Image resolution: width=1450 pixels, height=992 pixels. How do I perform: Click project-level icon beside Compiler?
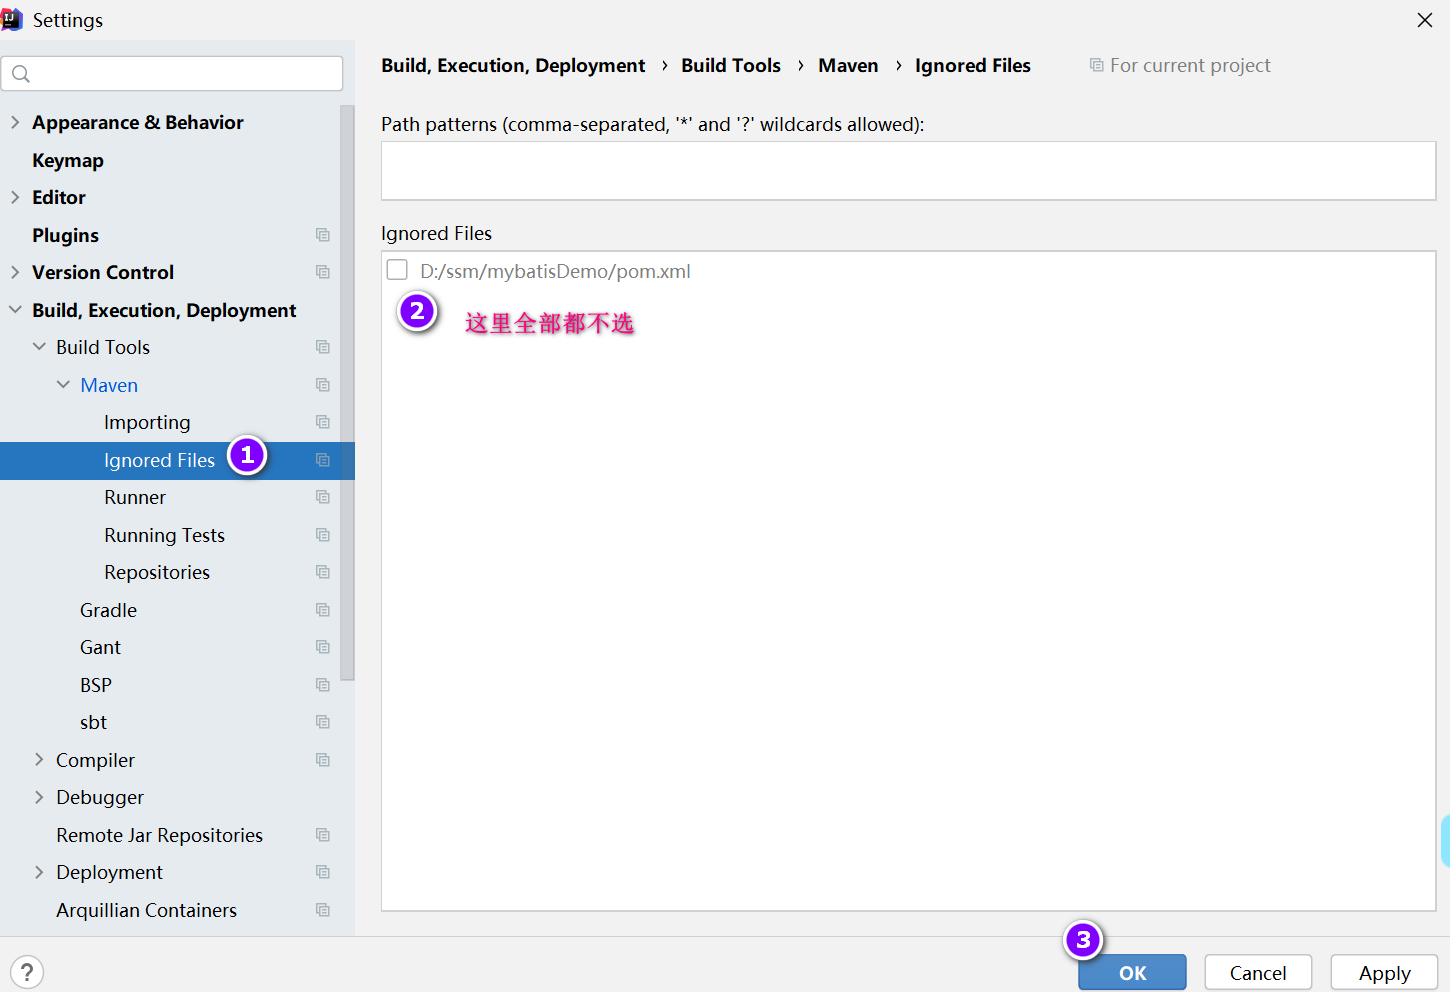[323, 760]
